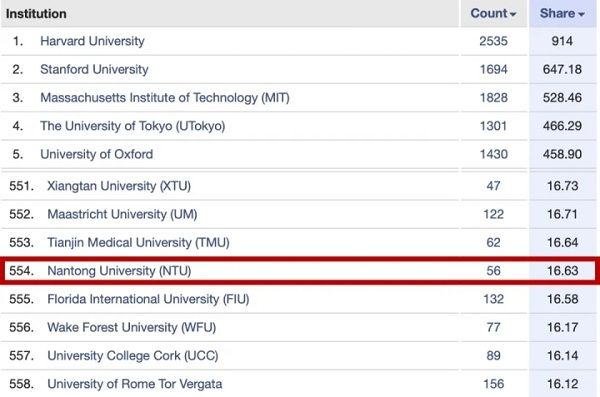Click Nantong University's share value 16.63
The image size is (600, 397).
coord(562,271)
